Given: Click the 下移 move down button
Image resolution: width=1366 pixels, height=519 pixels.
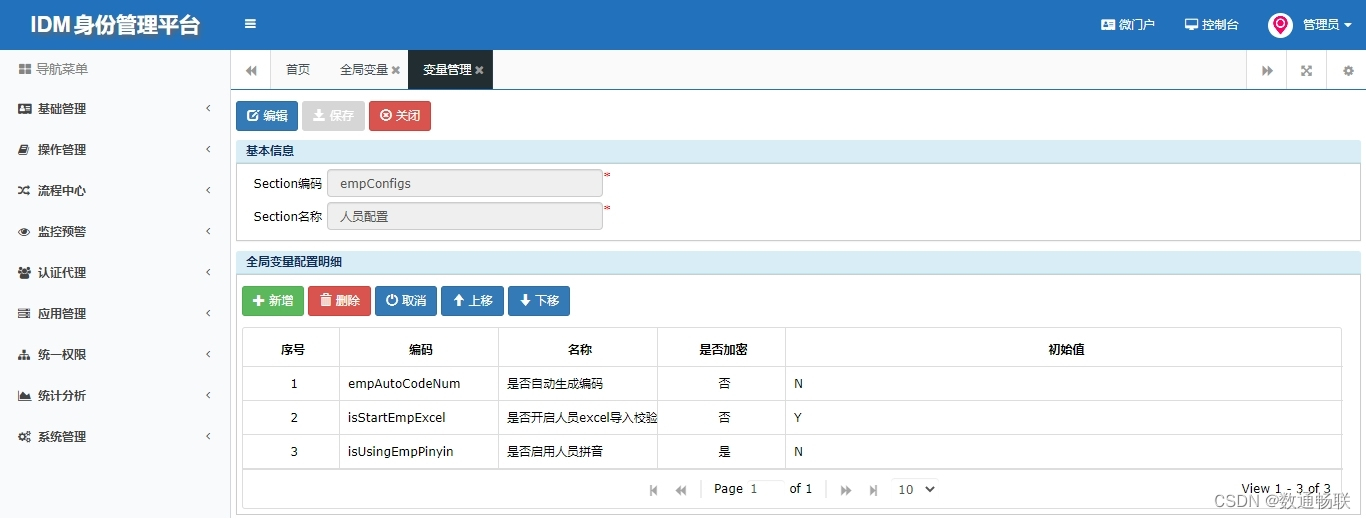Looking at the screenshot, I should (539, 301).
